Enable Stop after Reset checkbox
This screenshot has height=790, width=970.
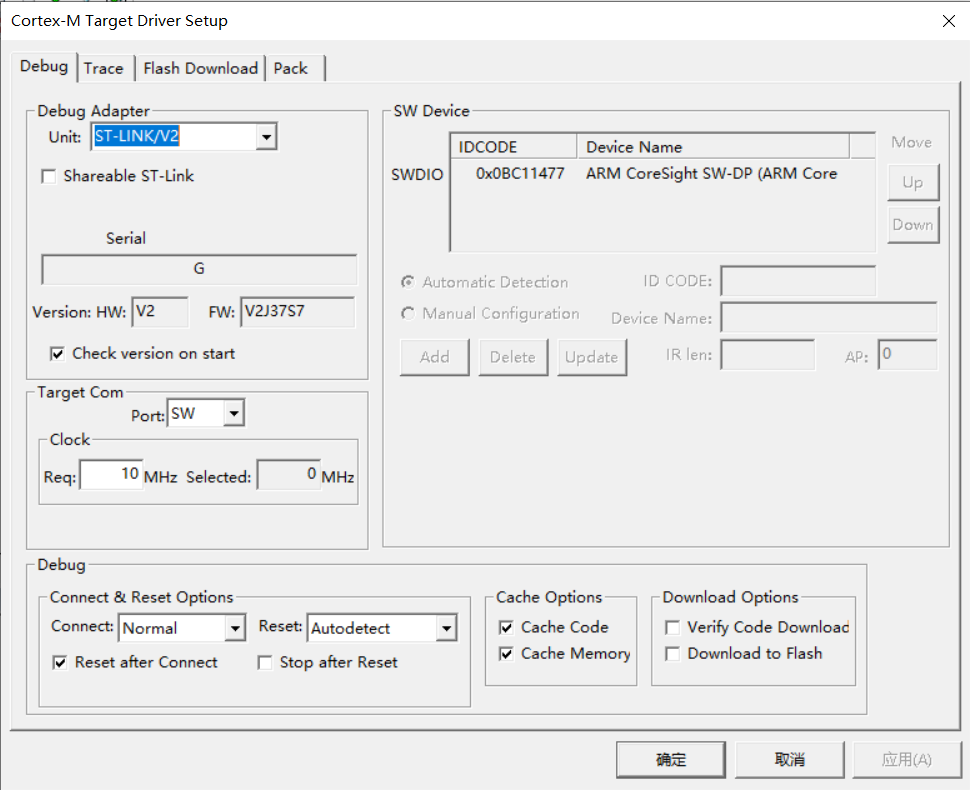point(265,663)
